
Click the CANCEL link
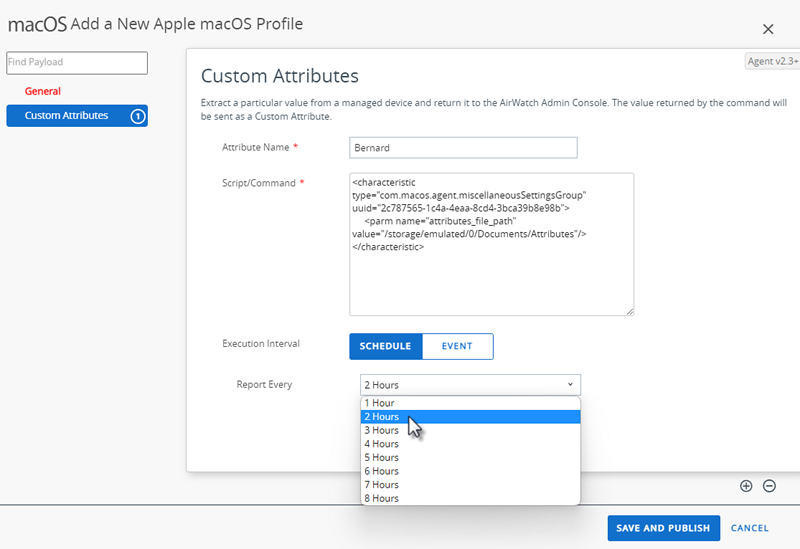(x=749, y=528)
